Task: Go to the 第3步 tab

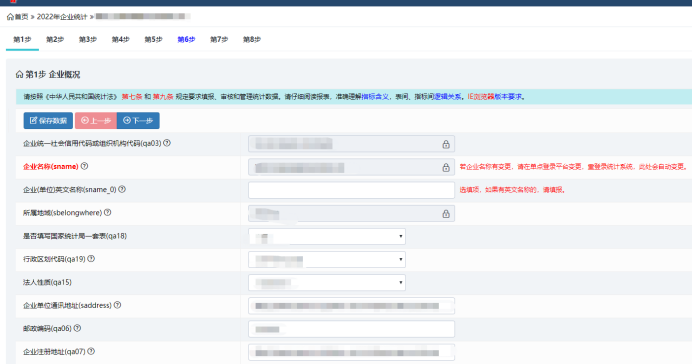Action: [x=87, y=39]
